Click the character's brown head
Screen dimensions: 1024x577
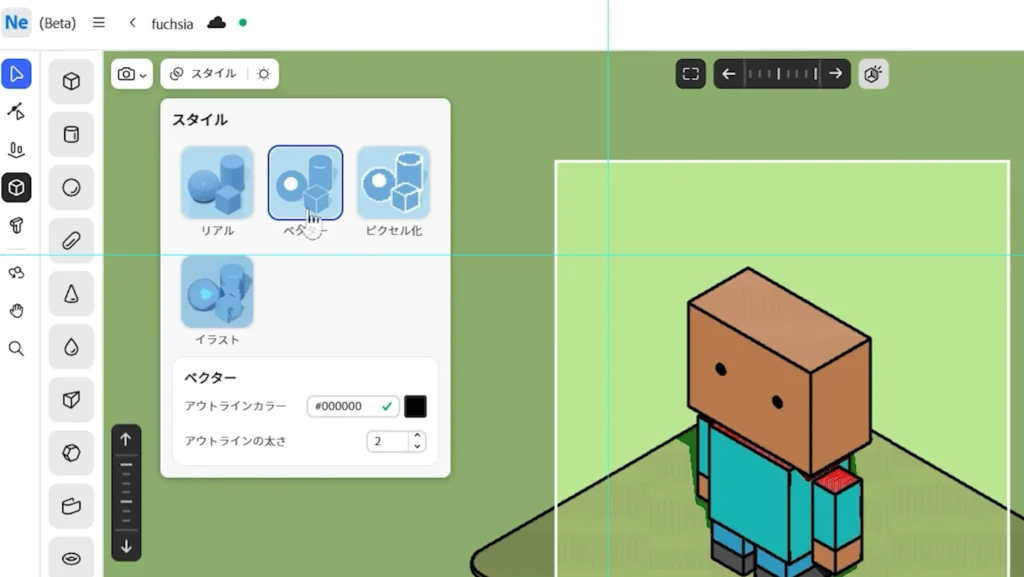point(778,369)
